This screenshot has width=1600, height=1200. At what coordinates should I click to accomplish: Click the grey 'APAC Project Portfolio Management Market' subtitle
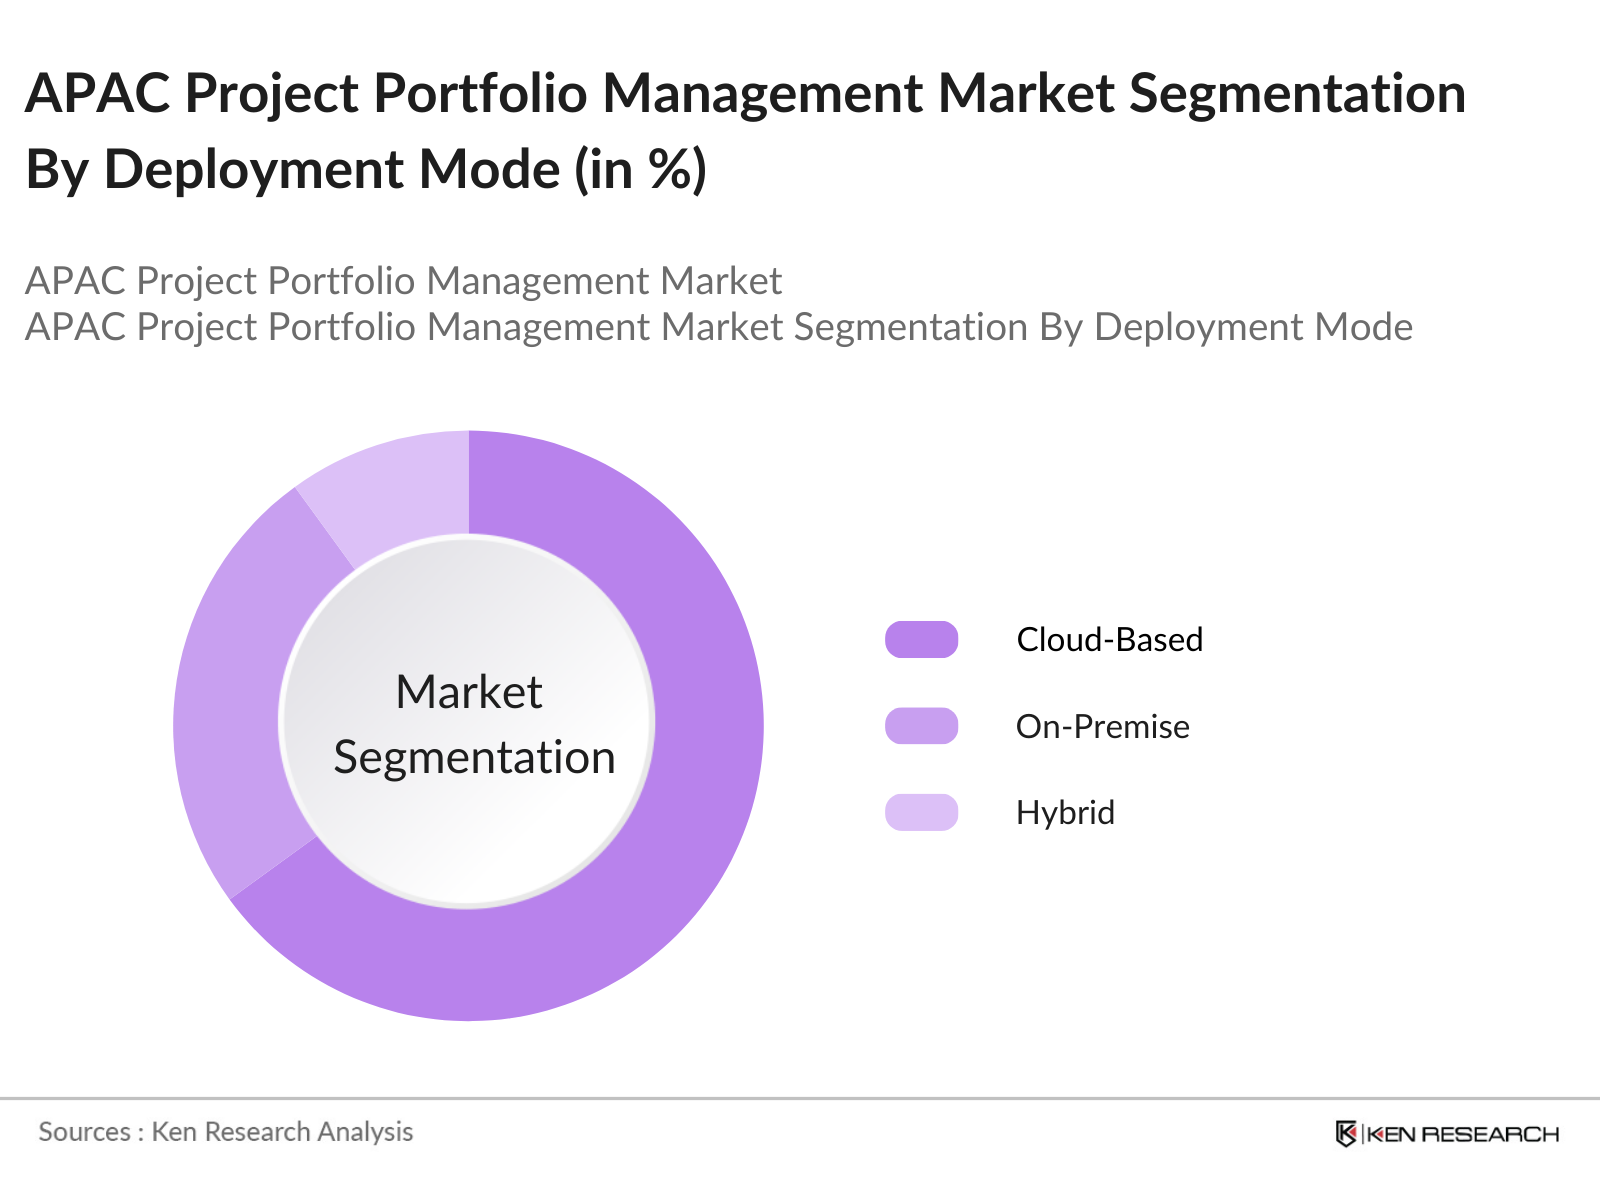[x=403, y=281]
